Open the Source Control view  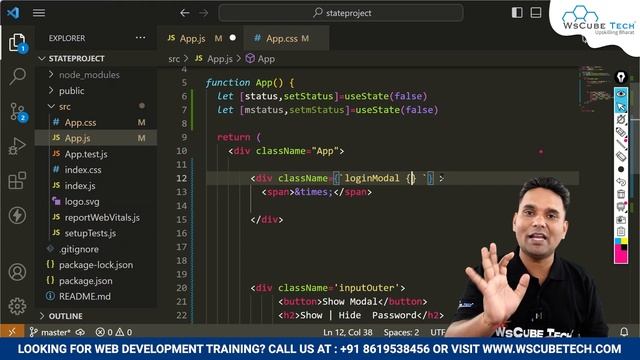(x=17, y=111)
